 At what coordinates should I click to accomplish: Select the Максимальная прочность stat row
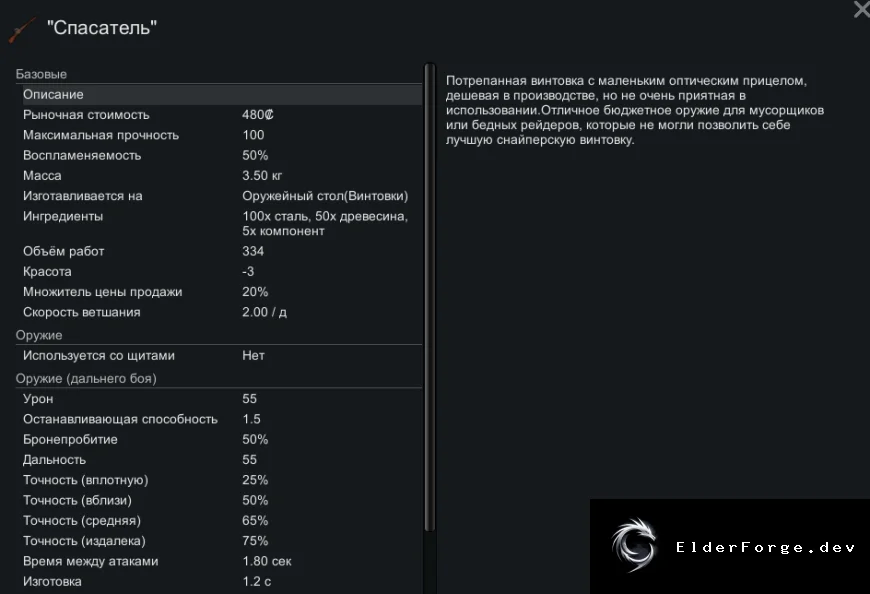[x=219, y=135]
